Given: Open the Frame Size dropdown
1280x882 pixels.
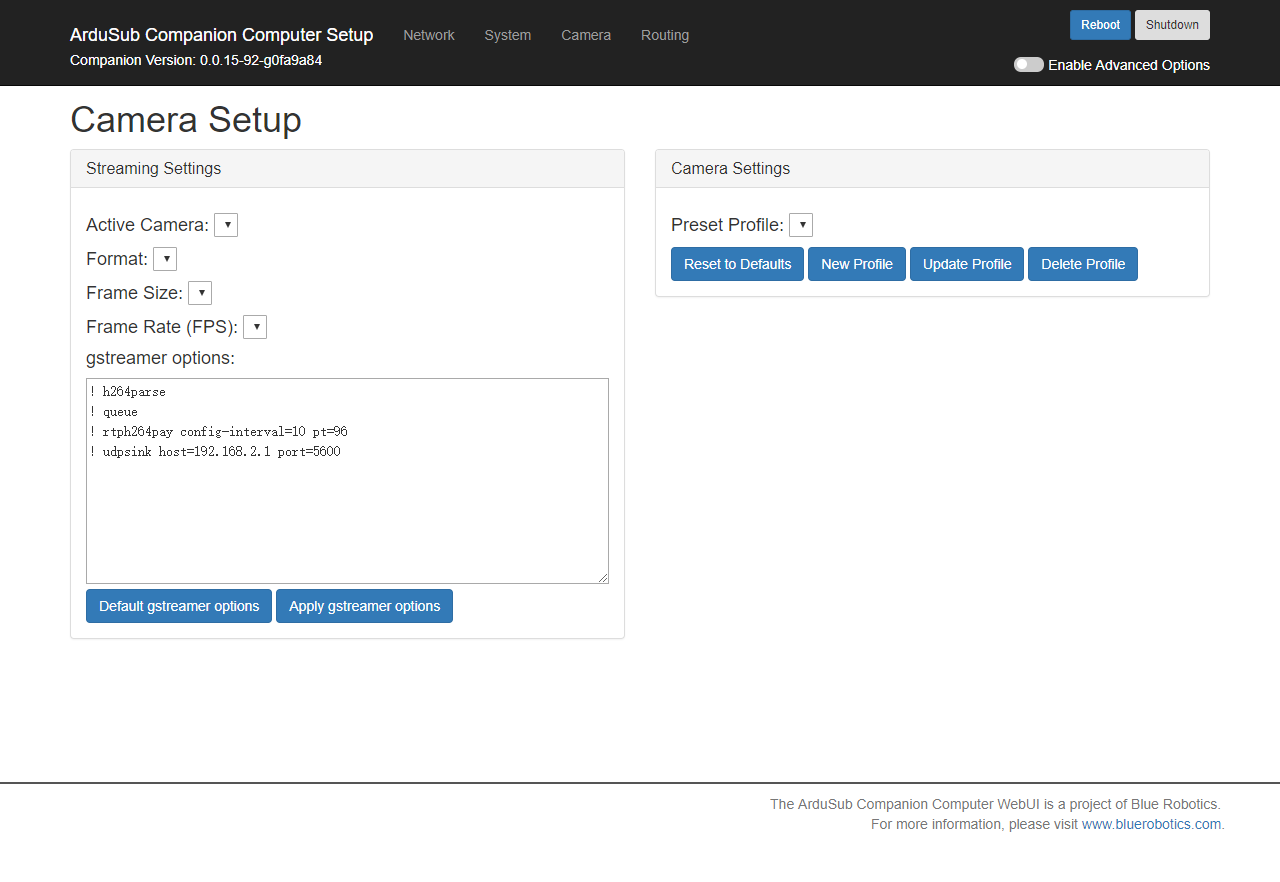Looking at the screenshot, I should pos(200,293).
